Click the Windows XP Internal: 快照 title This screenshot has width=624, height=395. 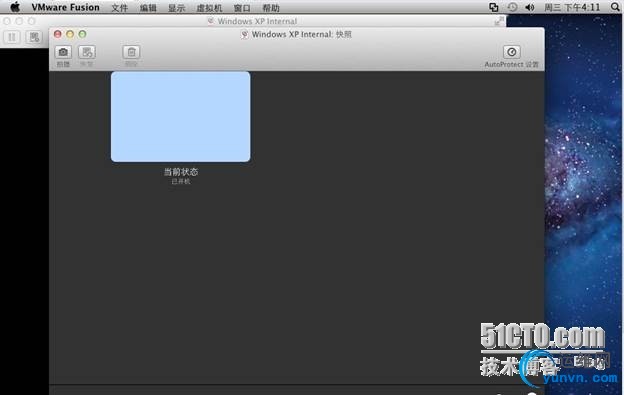click(x=302, y=35)
